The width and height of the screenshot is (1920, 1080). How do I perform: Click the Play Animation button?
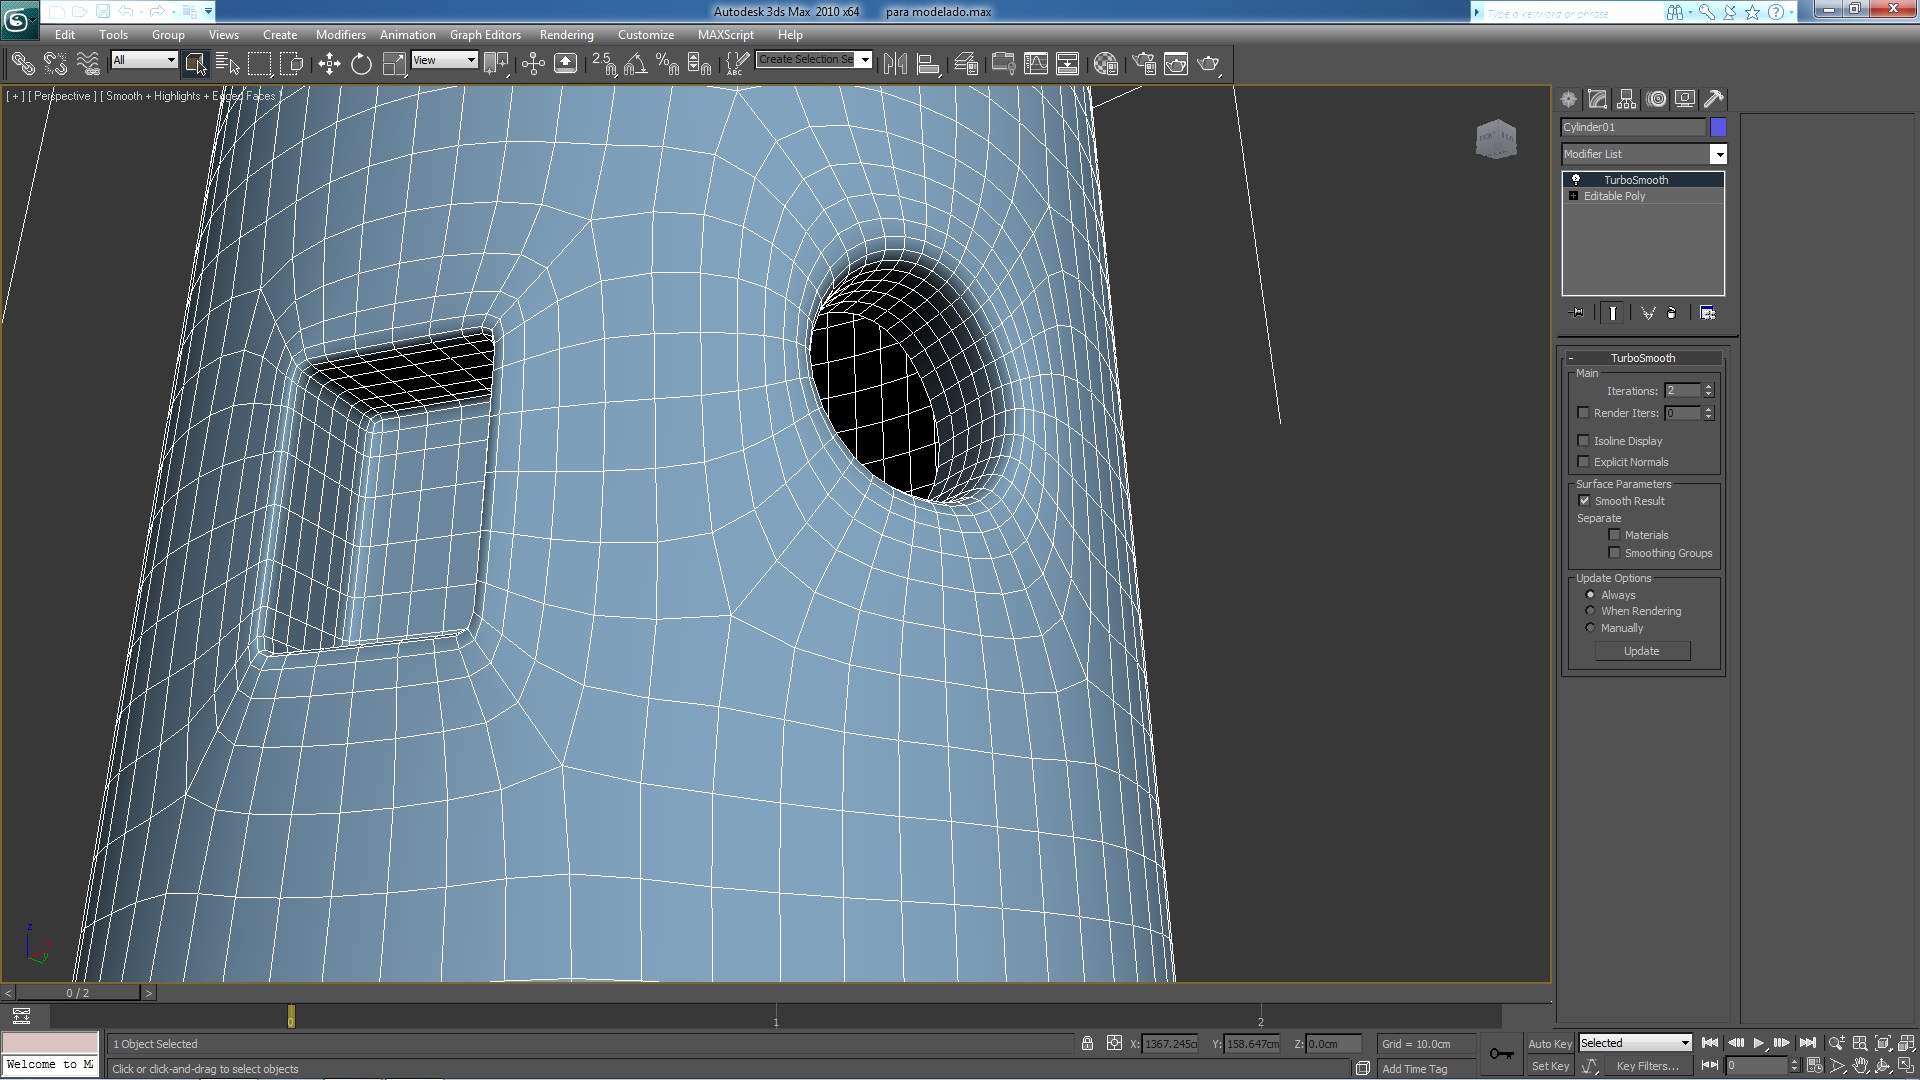point(1758,1043)
